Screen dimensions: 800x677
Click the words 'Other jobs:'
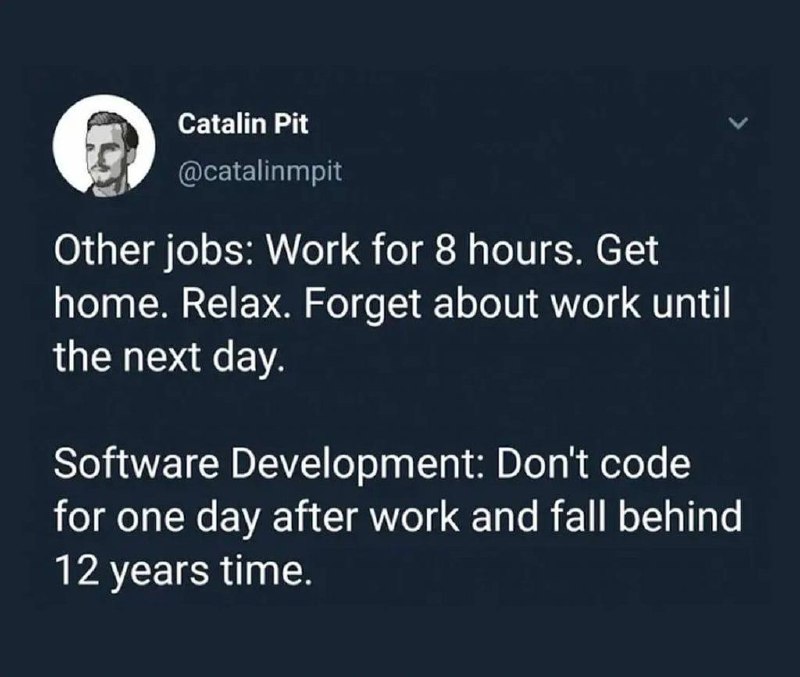151,253
